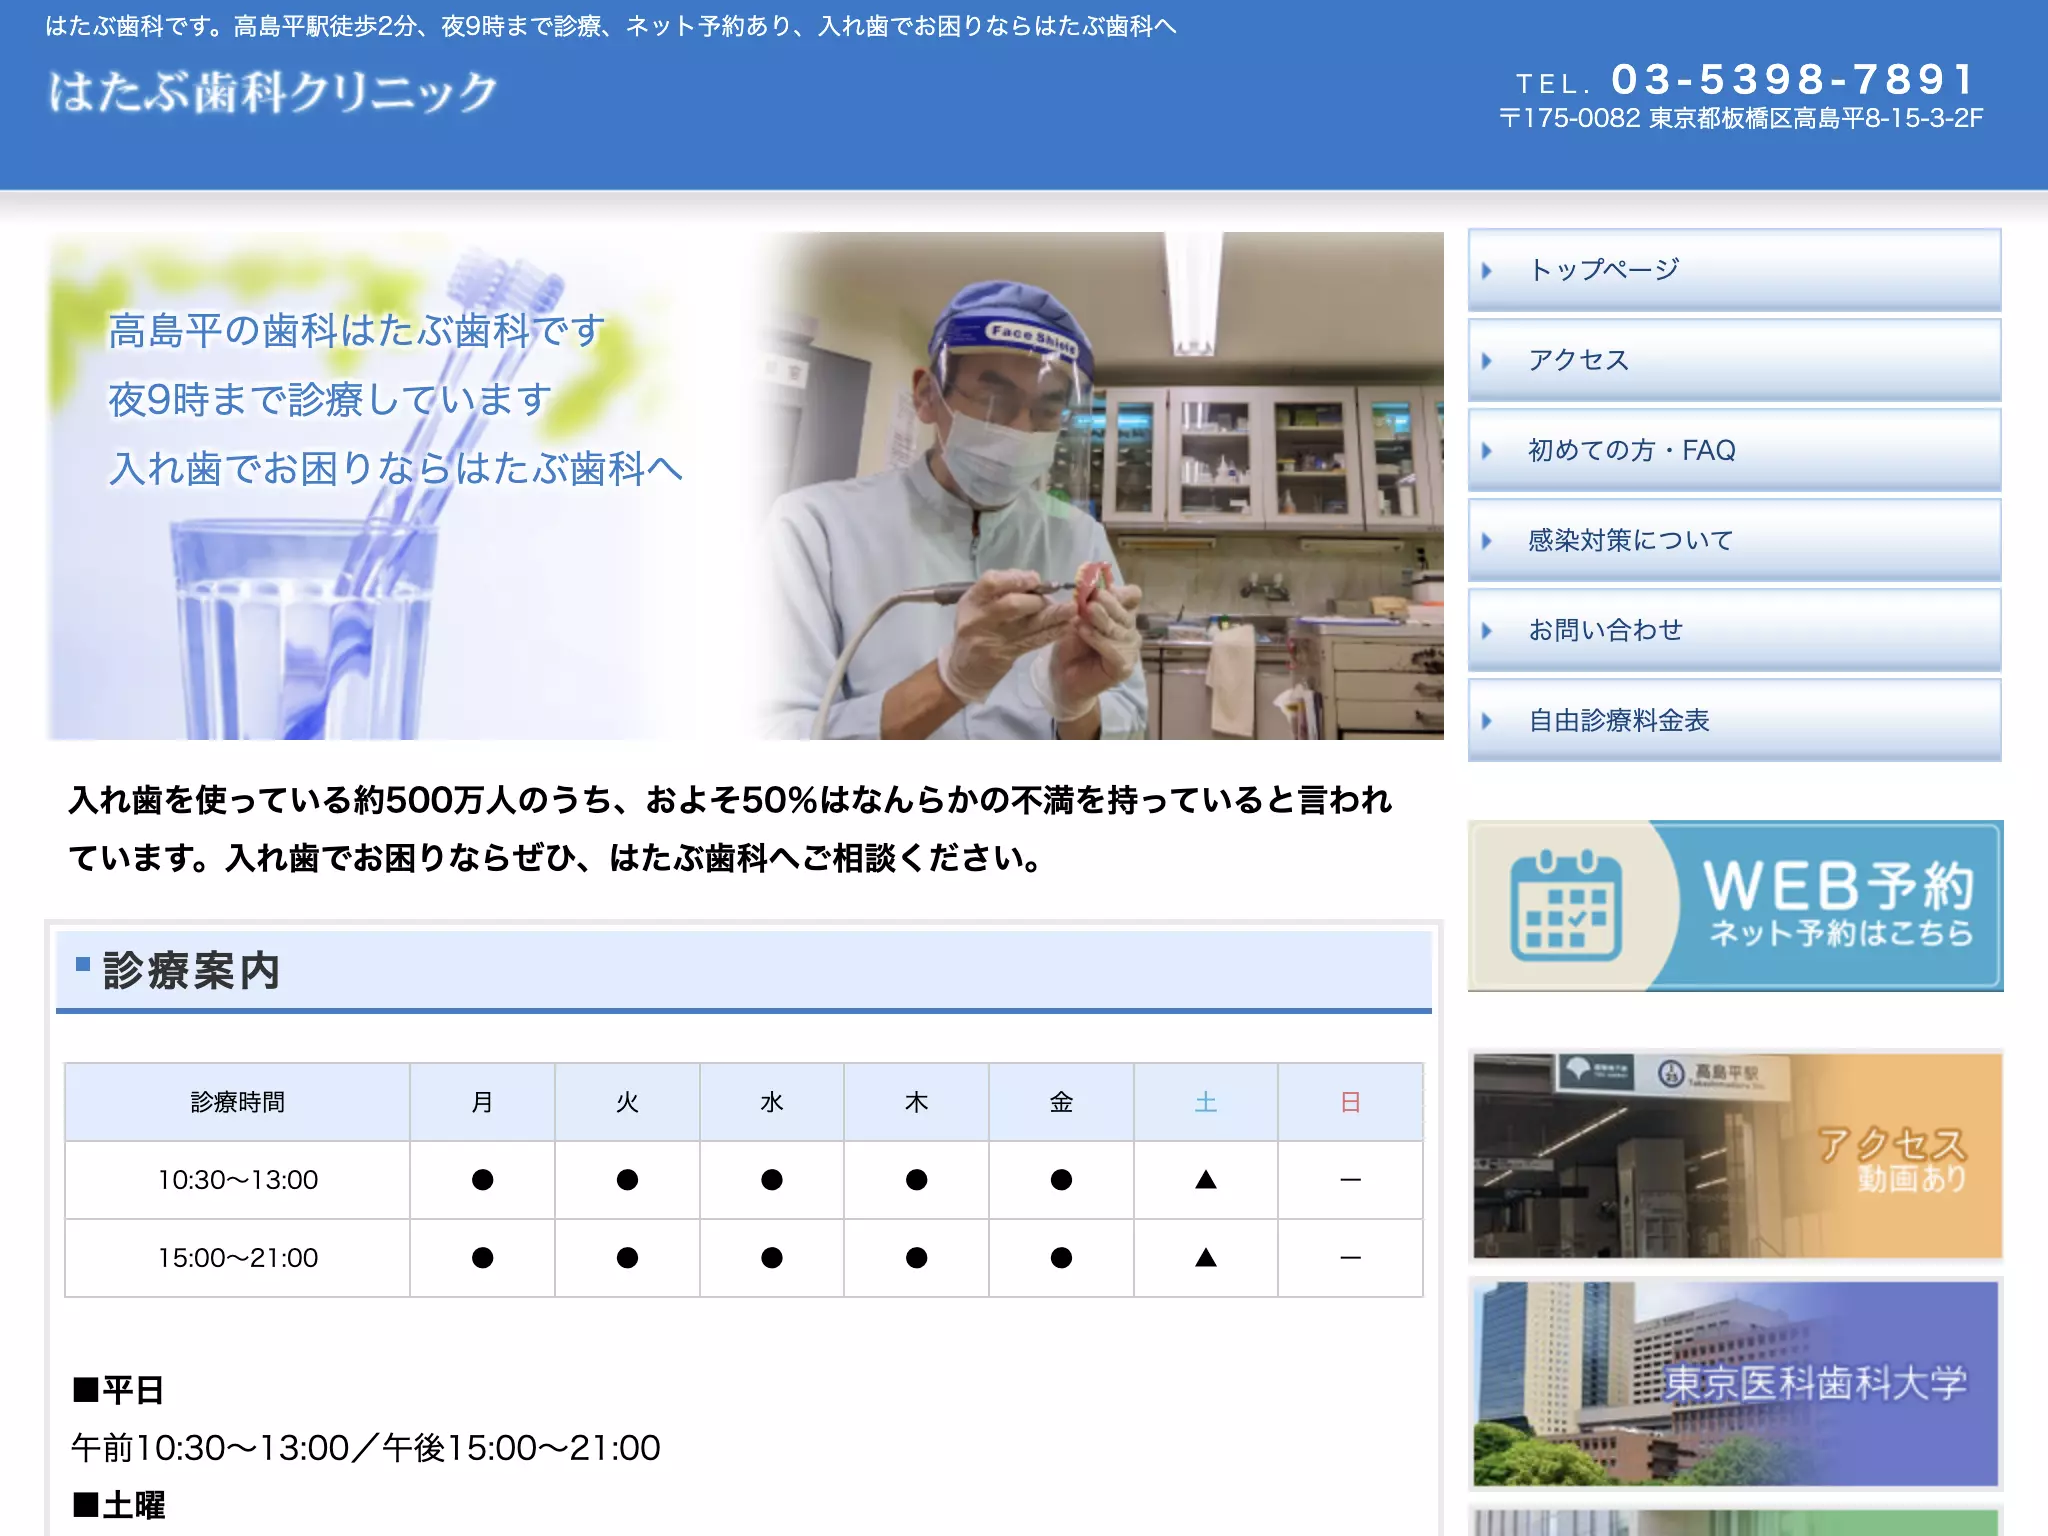Click the 診療案内 section heading
Viewport: 2048px width, 1536px height.
coord(743,971)
